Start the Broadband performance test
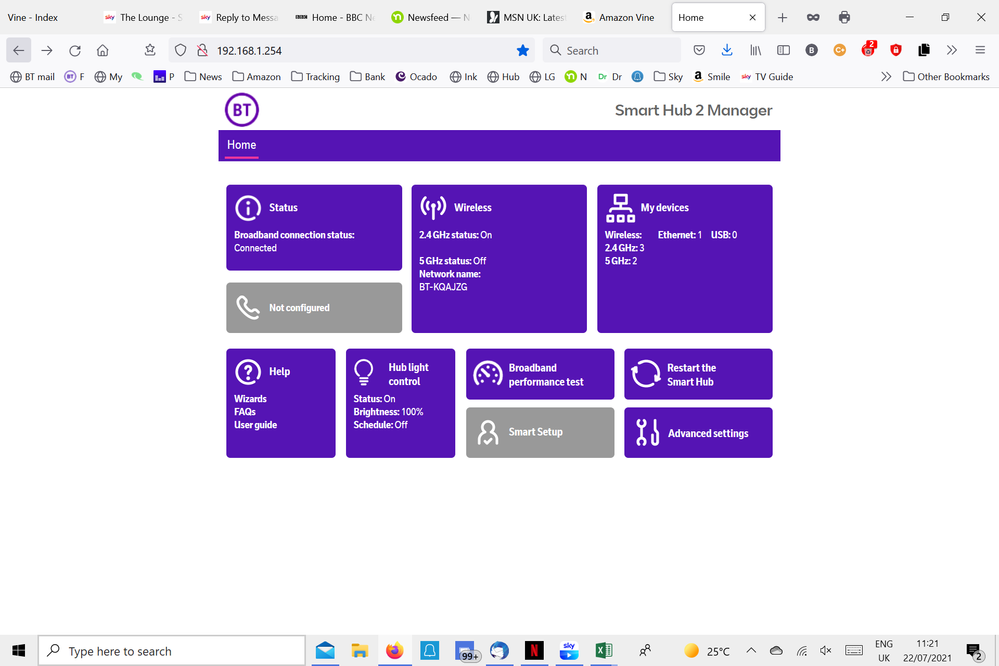Image resolution: width=999 pixels, height=666 pixels. coord(539,374)
